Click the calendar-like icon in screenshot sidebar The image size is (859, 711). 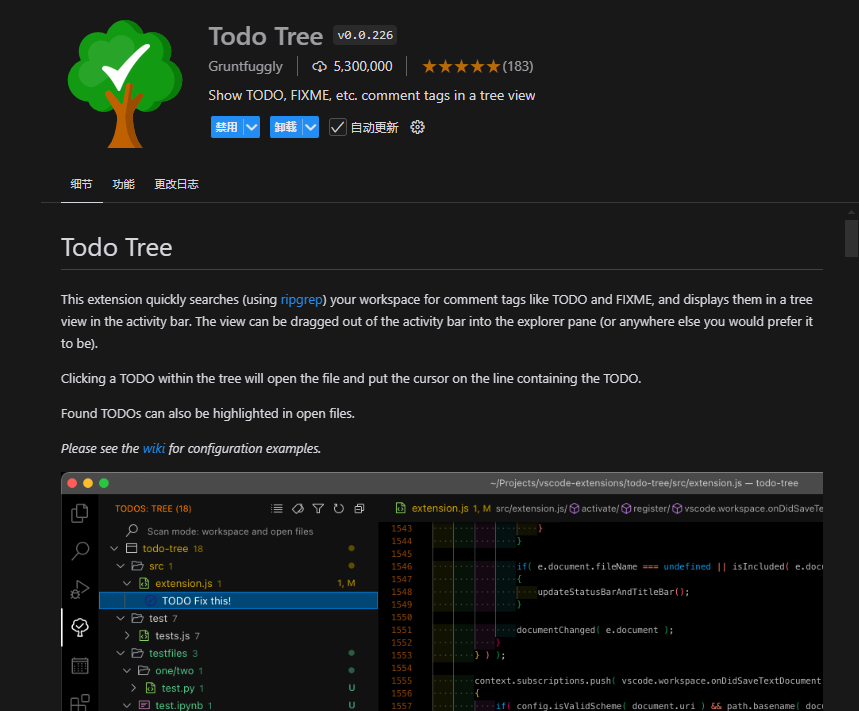click(x=80, y=666)
